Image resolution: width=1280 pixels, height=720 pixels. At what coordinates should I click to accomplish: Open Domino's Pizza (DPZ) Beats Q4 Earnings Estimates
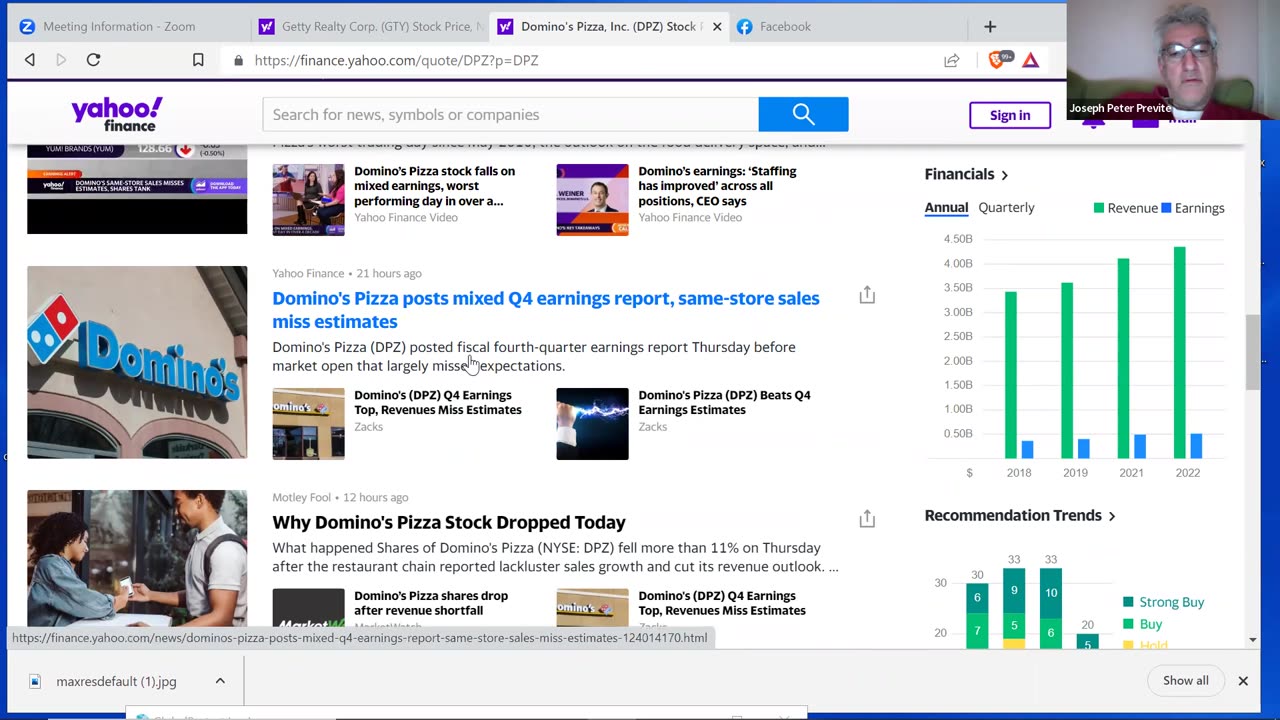(725, 402)
